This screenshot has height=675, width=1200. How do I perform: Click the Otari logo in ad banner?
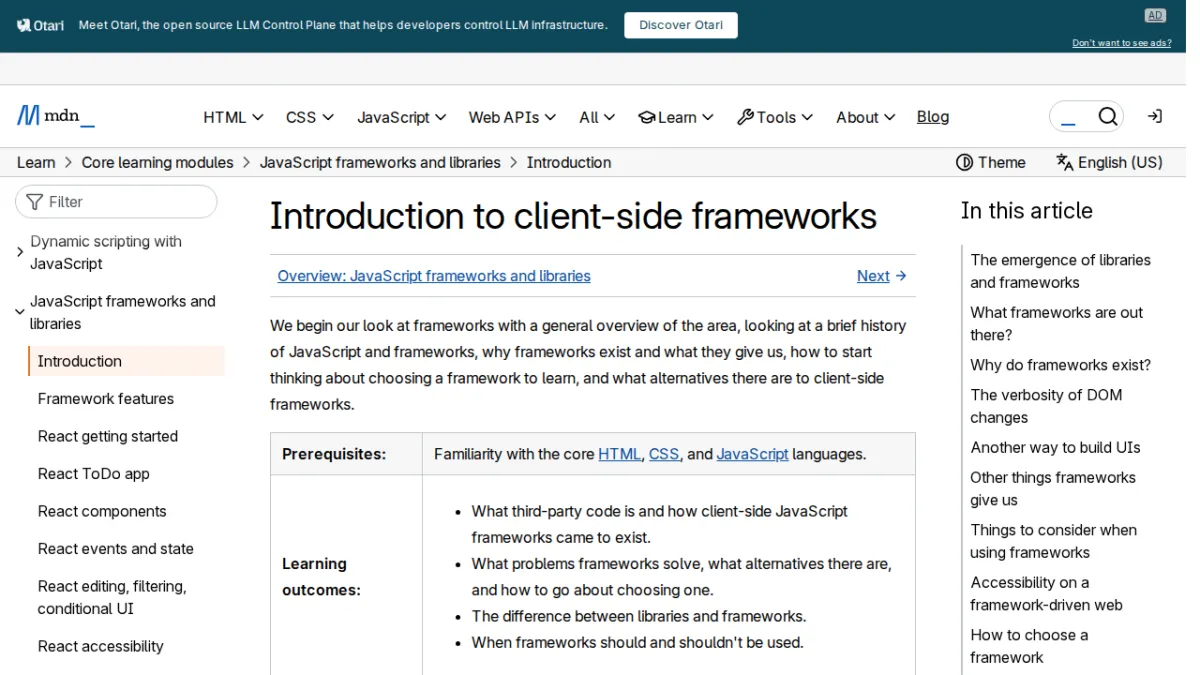tap(41, 25)
